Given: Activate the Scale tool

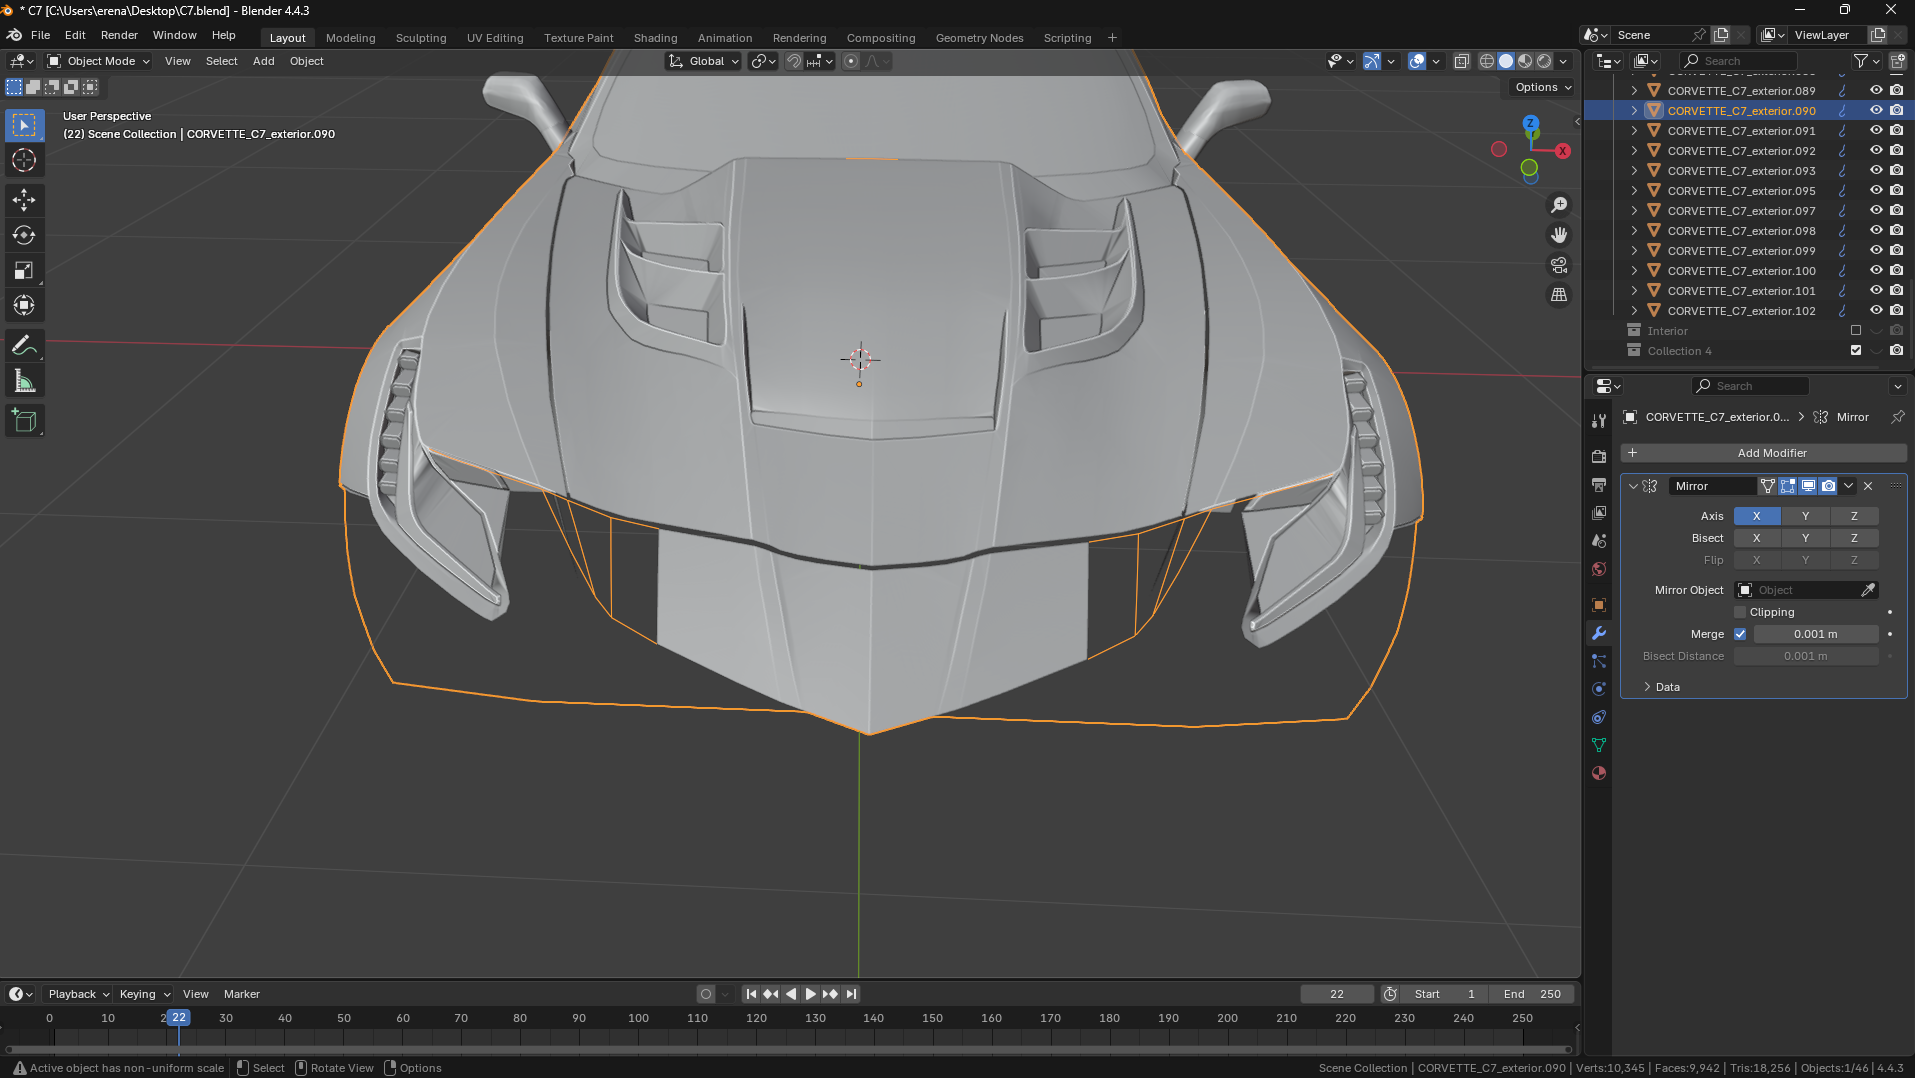Looking at the screenshot, I should pos(24,271).
